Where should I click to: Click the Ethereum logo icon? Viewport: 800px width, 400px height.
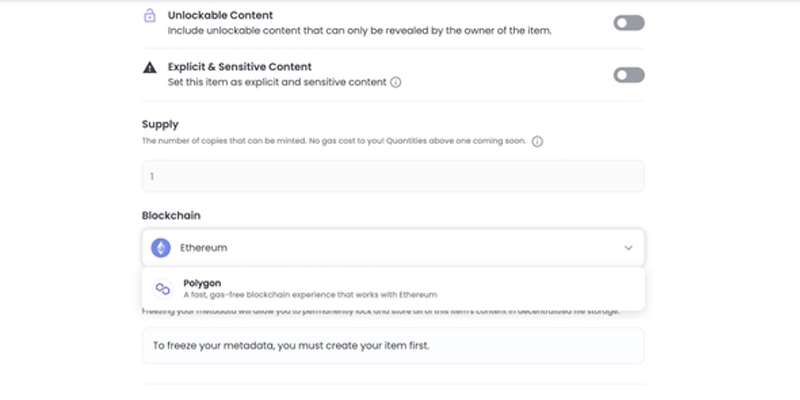point(161,248)
